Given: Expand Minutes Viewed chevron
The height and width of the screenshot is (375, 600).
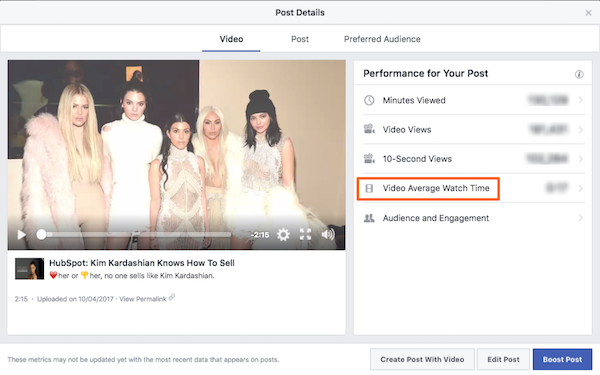Looking at the screenshot, I should (580, 100).
